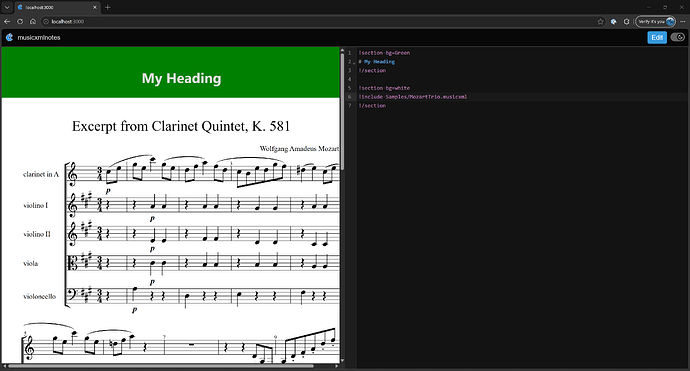
Task: Reload the page using the refresh icon
Action: coord(20,22)
